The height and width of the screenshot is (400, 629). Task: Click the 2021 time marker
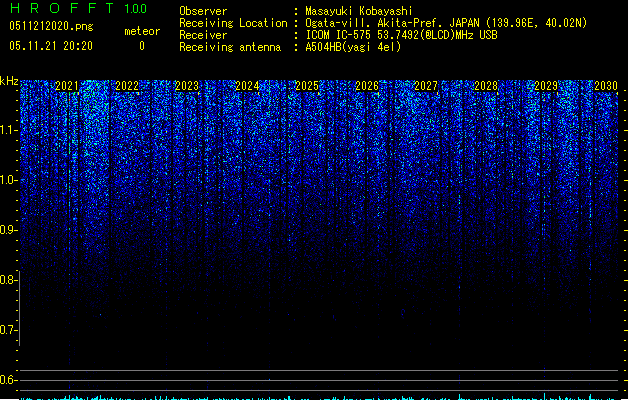(67, 86)
